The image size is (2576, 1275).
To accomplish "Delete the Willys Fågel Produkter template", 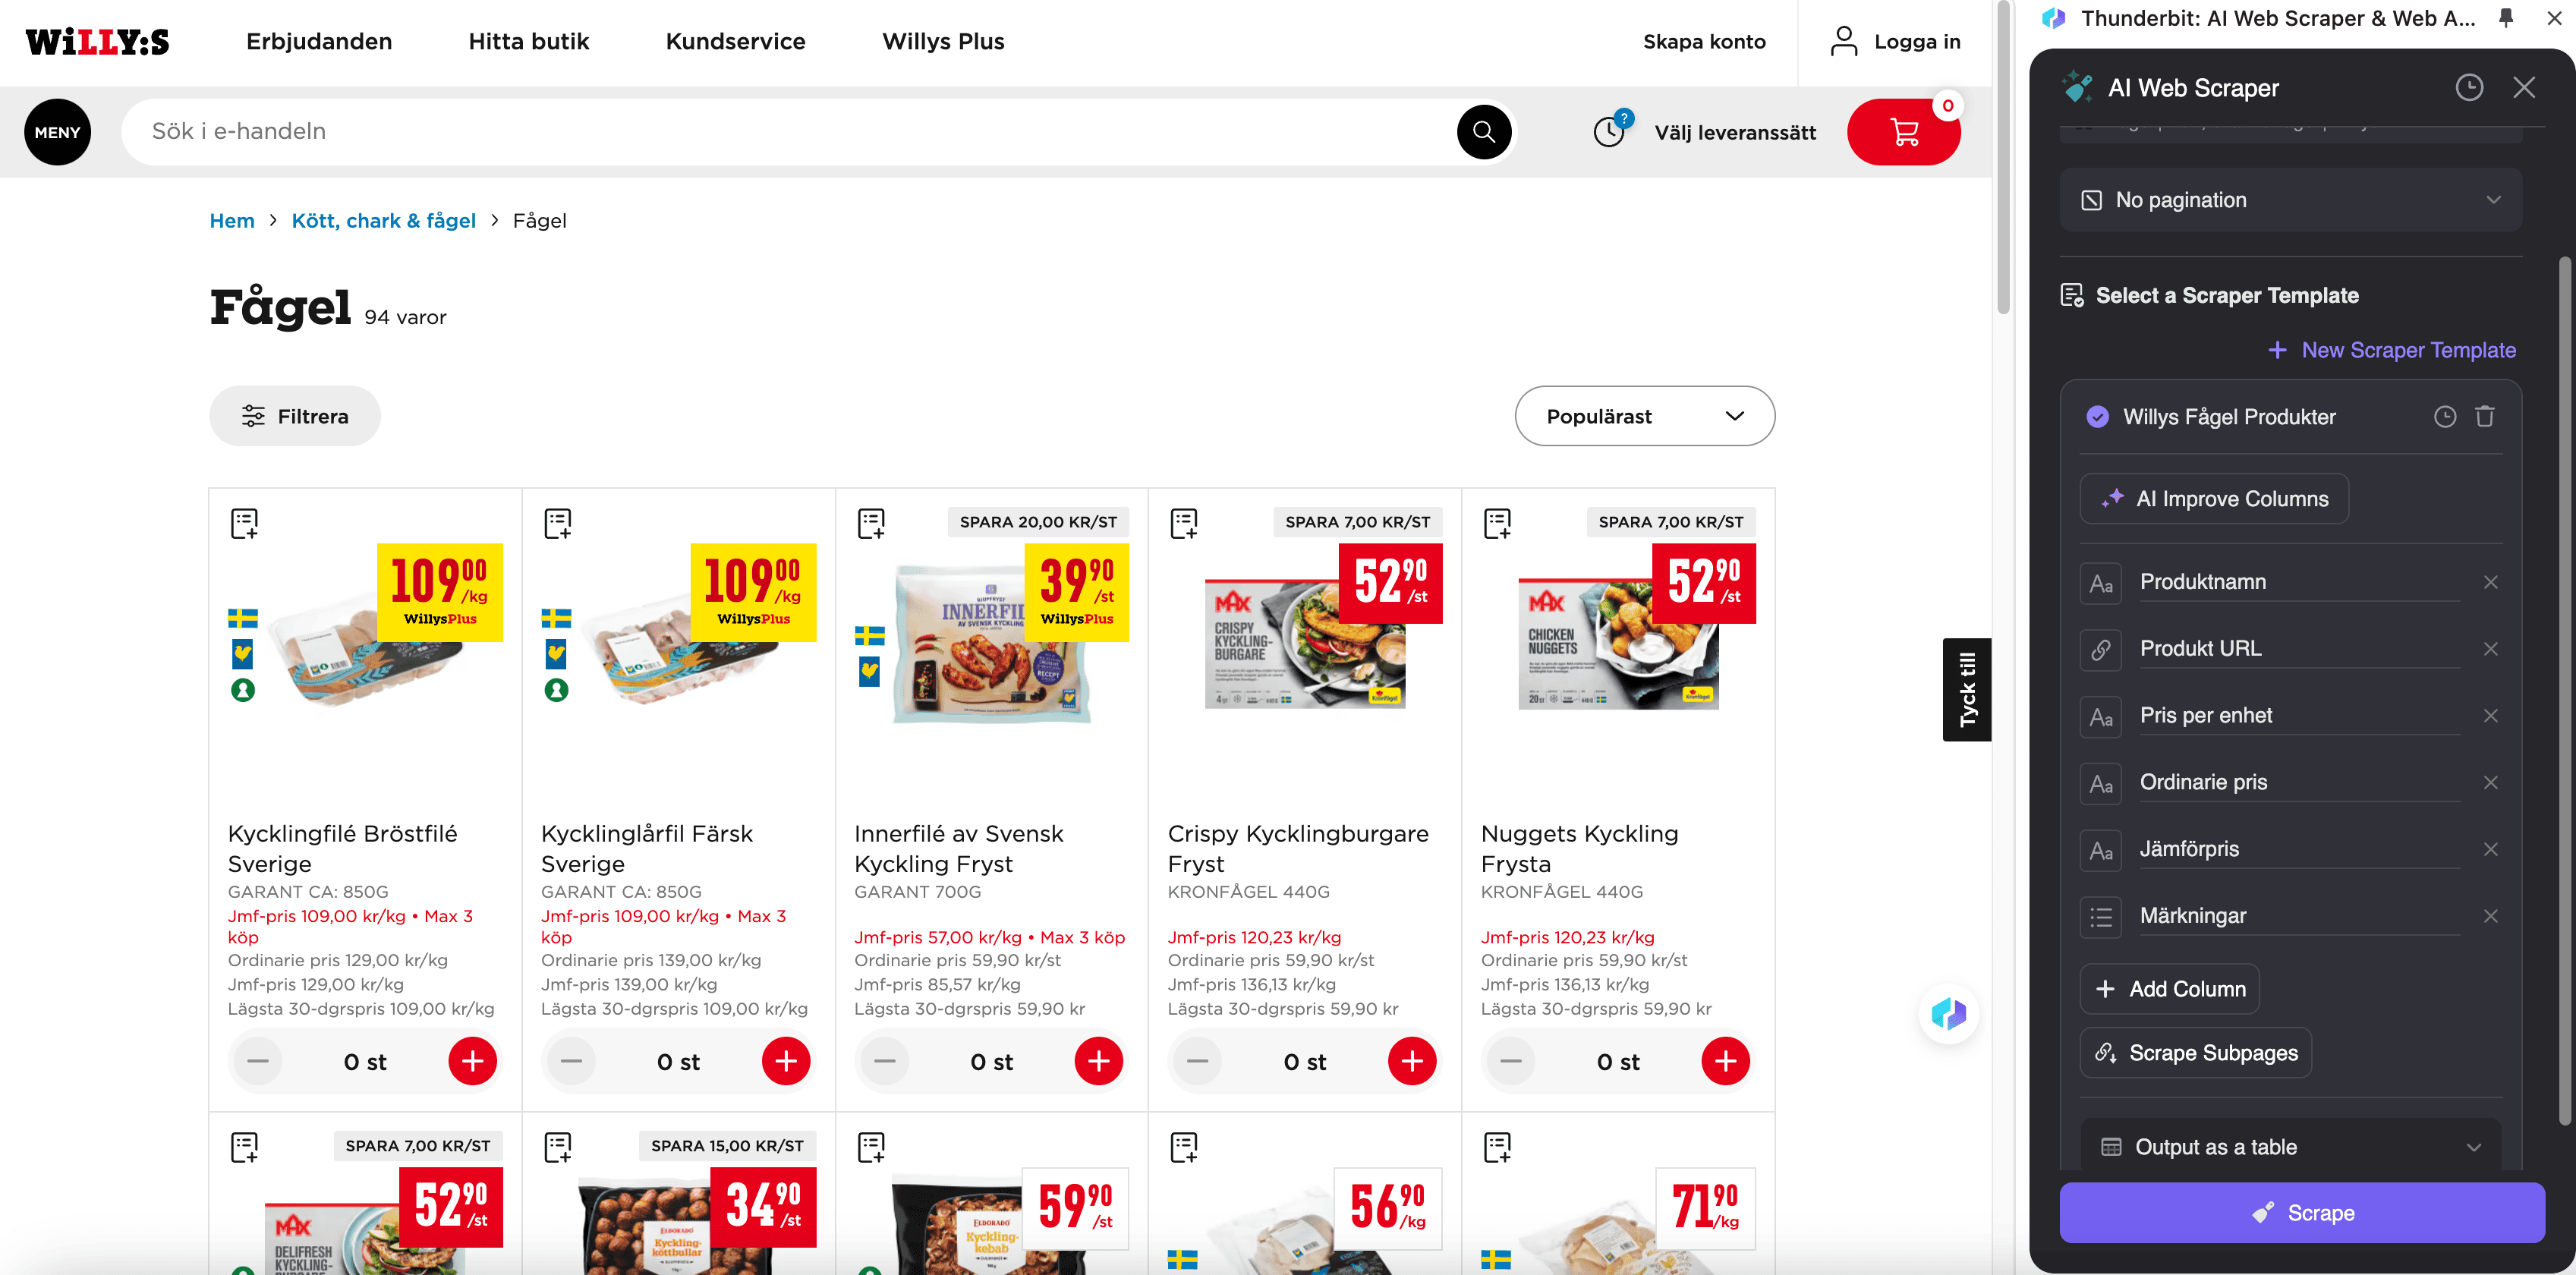I will click(x=2484, y=417).
